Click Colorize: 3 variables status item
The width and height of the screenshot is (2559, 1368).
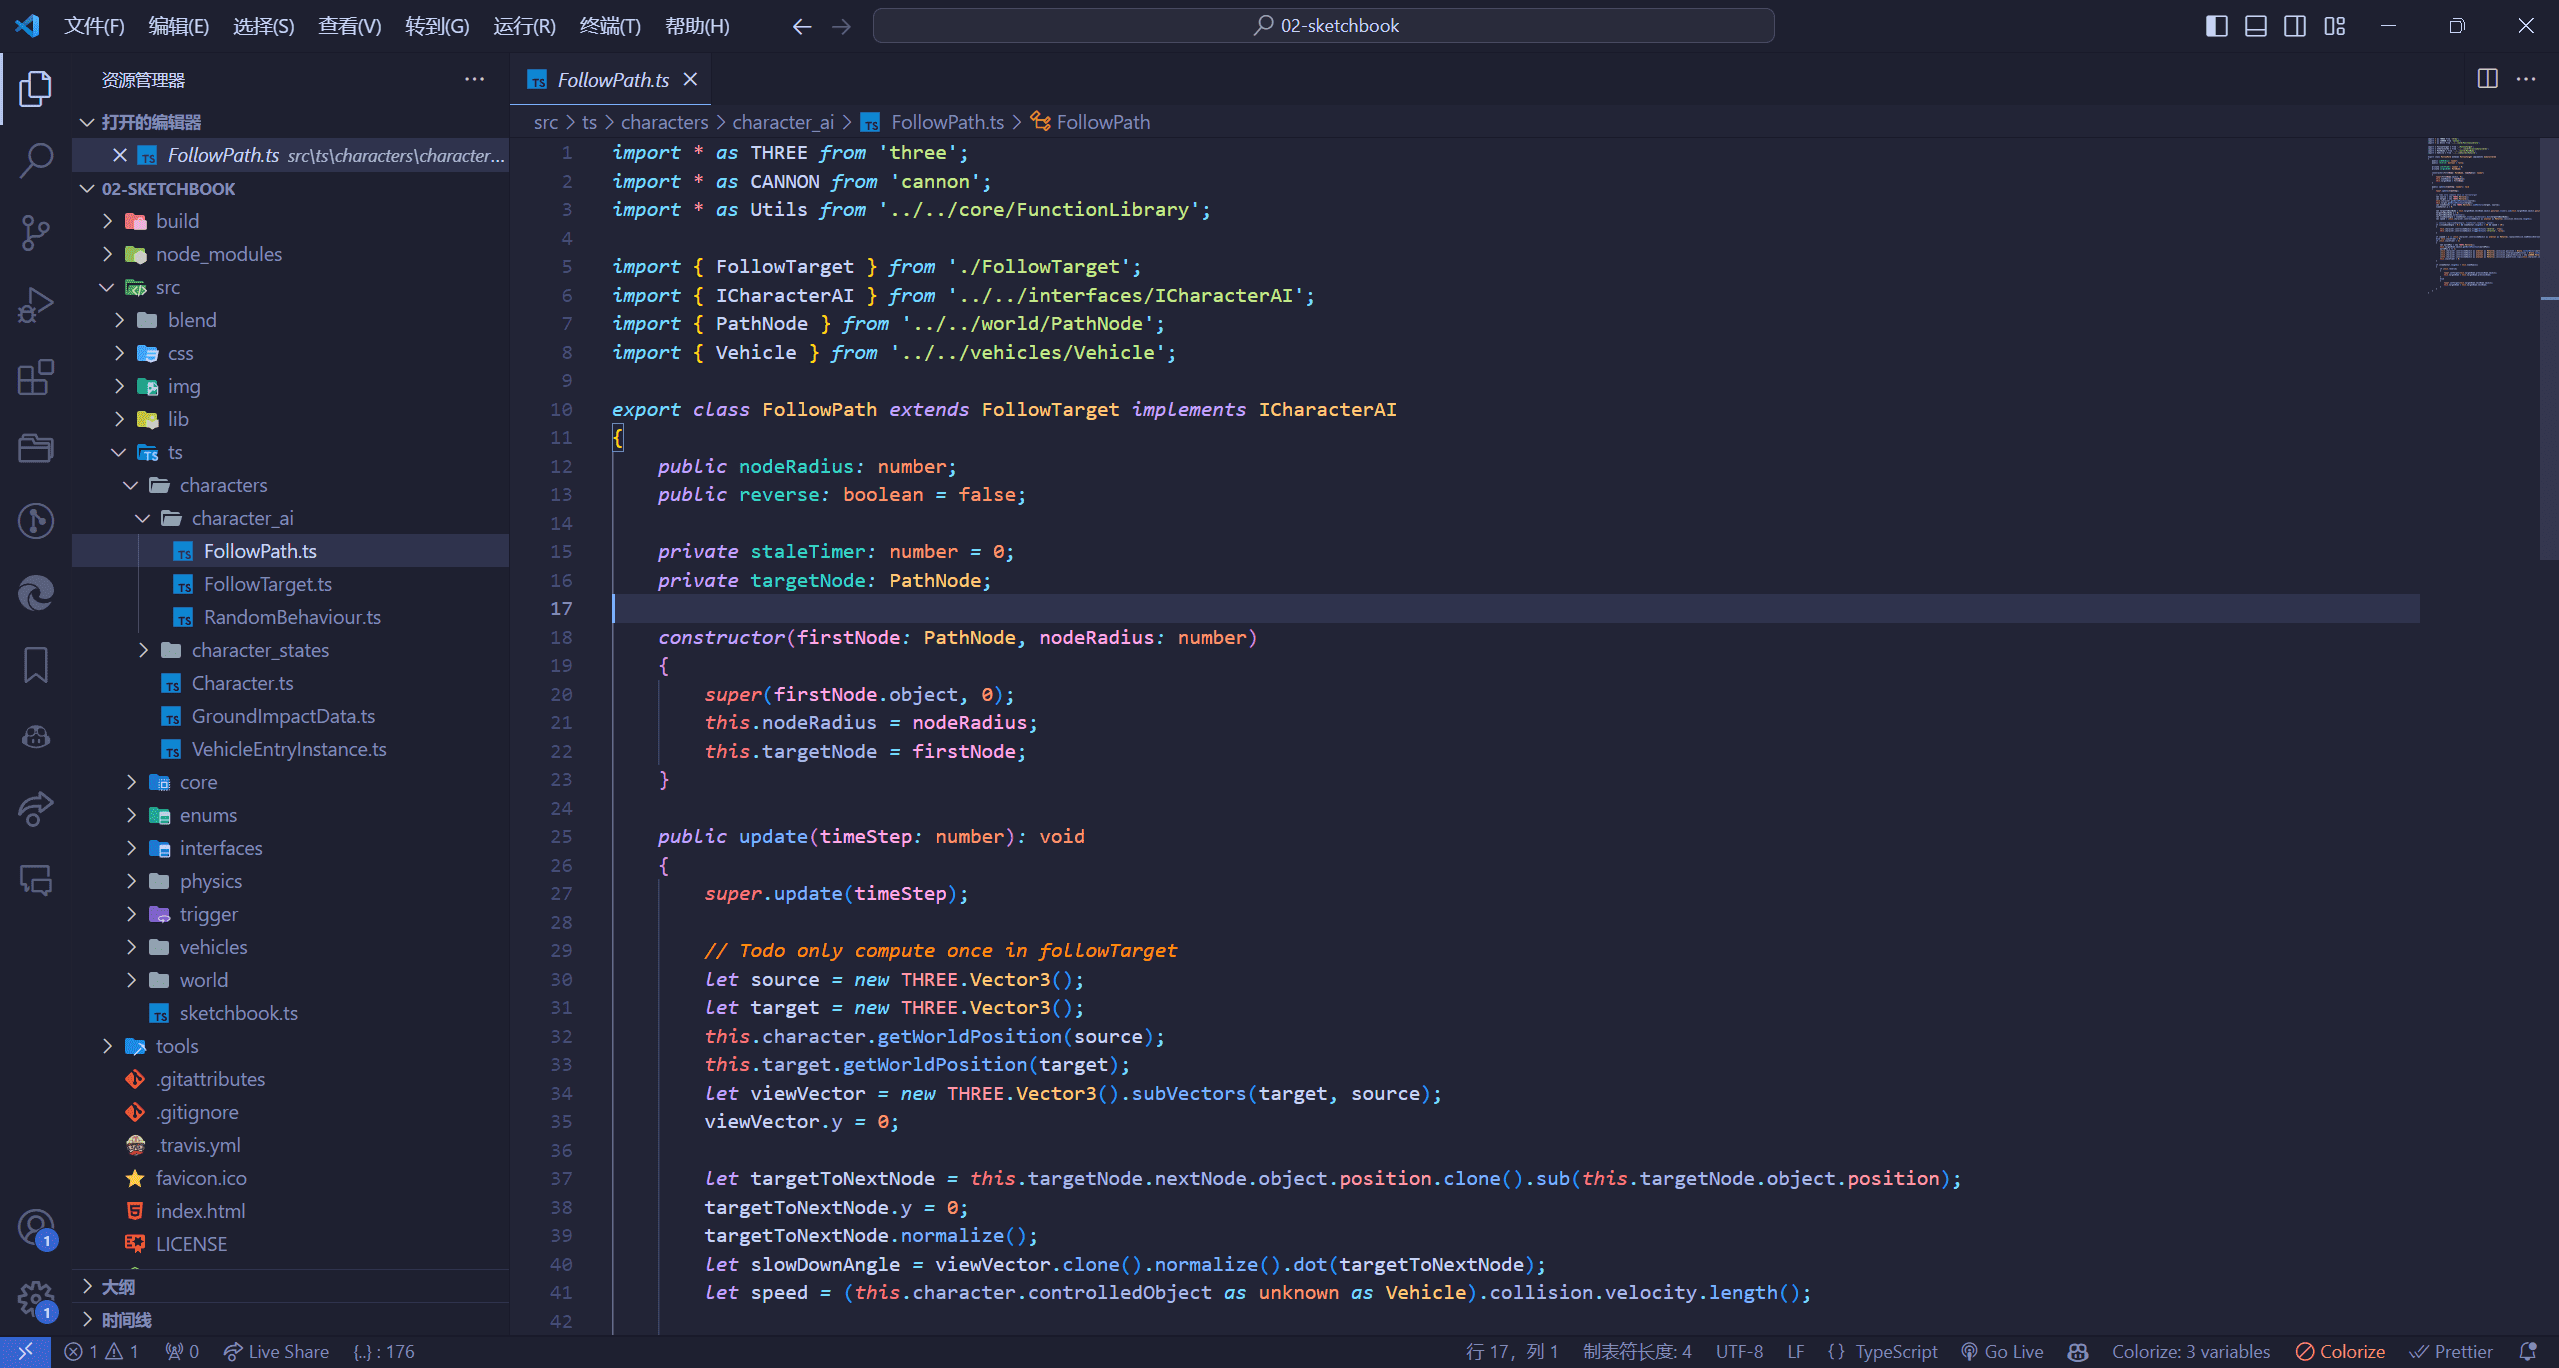(x=2190, y=1351)
